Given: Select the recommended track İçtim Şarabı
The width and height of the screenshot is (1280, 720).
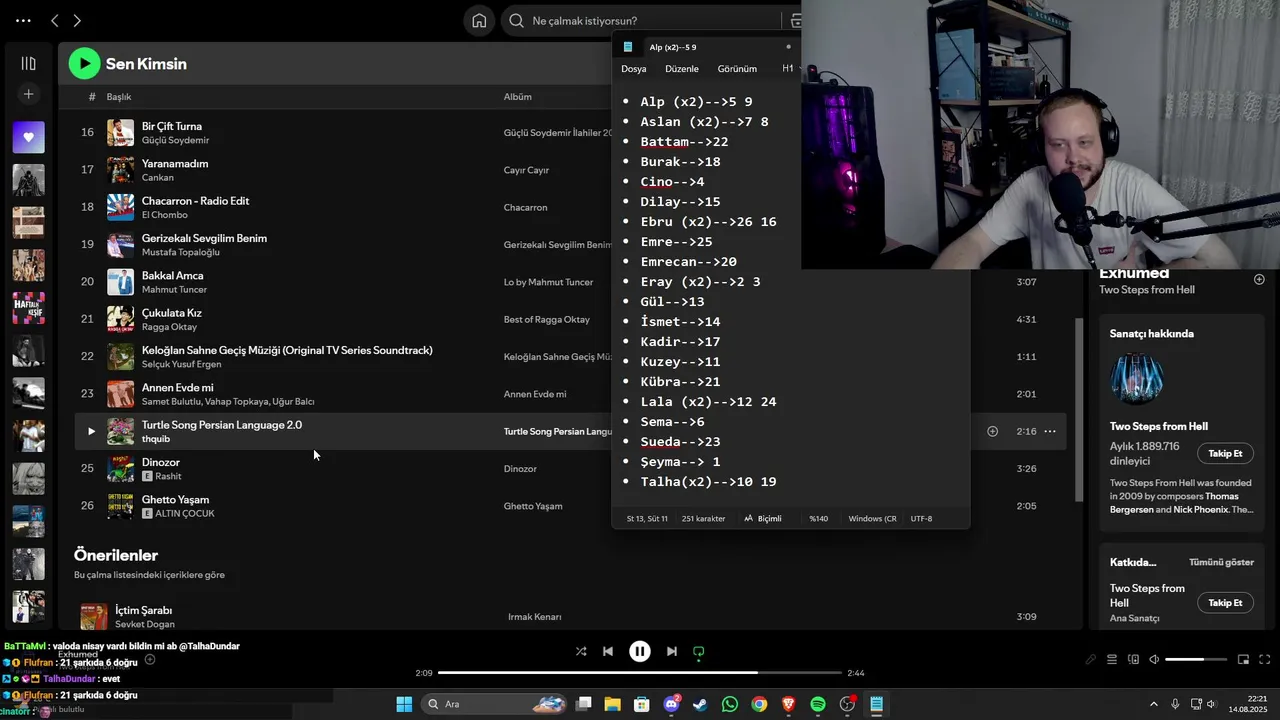Looking at the screenshot, I should pos(143,610).
